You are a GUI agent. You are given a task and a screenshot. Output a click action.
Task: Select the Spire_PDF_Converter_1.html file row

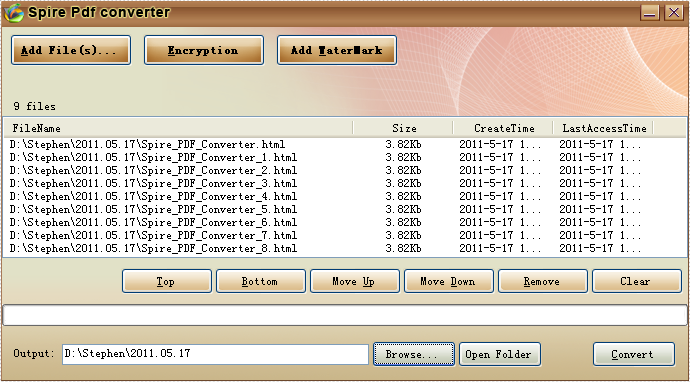(x=345, y=157)
